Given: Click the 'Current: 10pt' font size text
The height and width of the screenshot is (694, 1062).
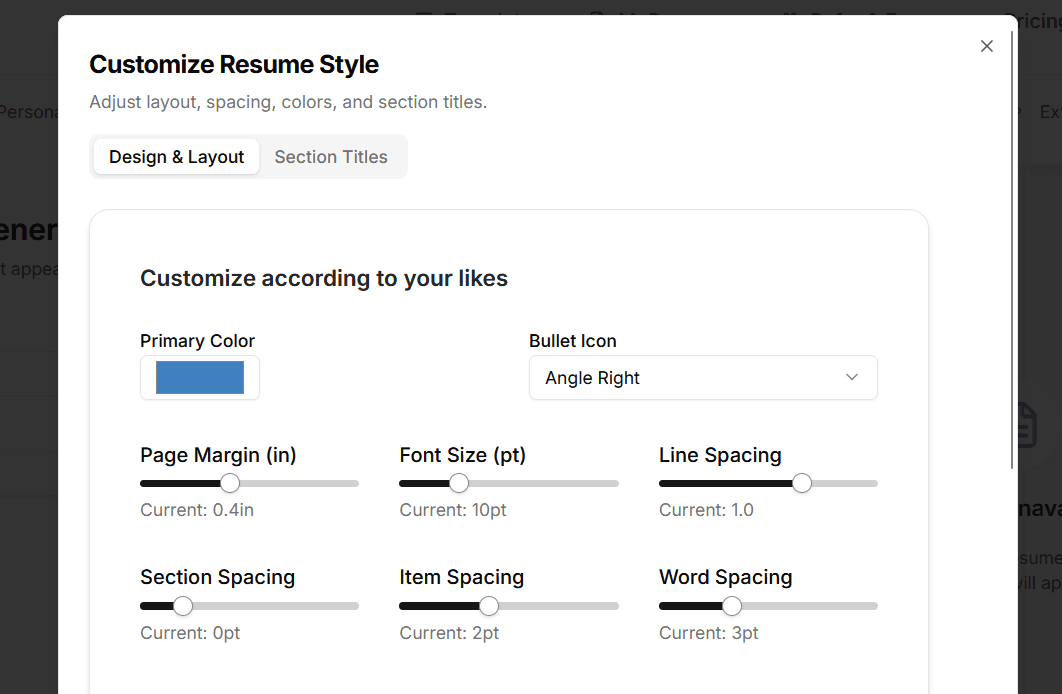Looking at the screenshot, I should [452, 510].
